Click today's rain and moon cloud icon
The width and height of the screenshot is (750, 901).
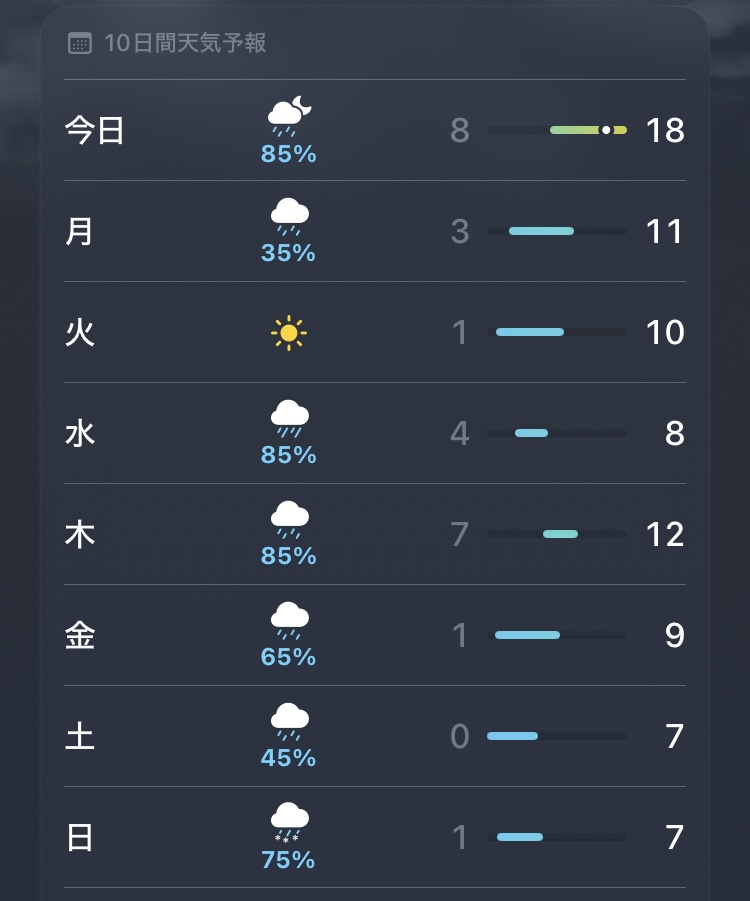(291, 117)
